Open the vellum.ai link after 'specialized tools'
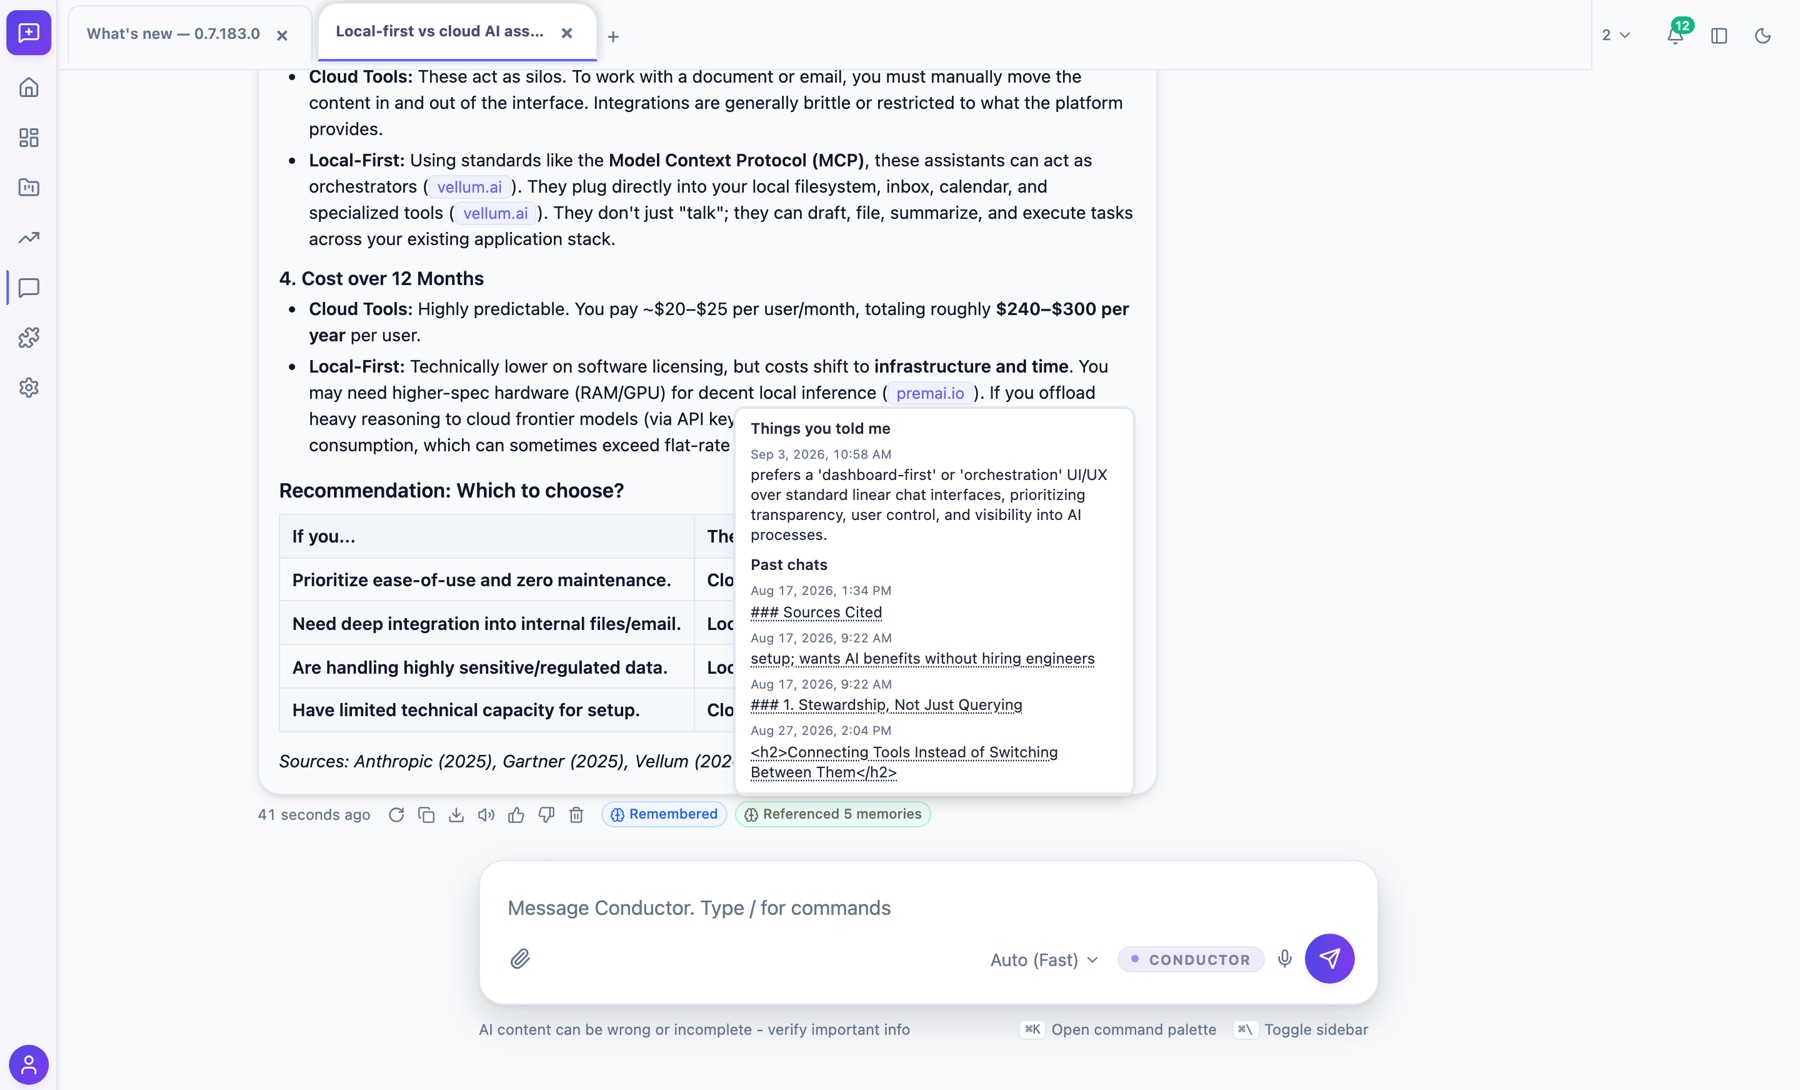Image resolution: width=1800 pixels, height=1090 pixels. [x=495, y=213]
